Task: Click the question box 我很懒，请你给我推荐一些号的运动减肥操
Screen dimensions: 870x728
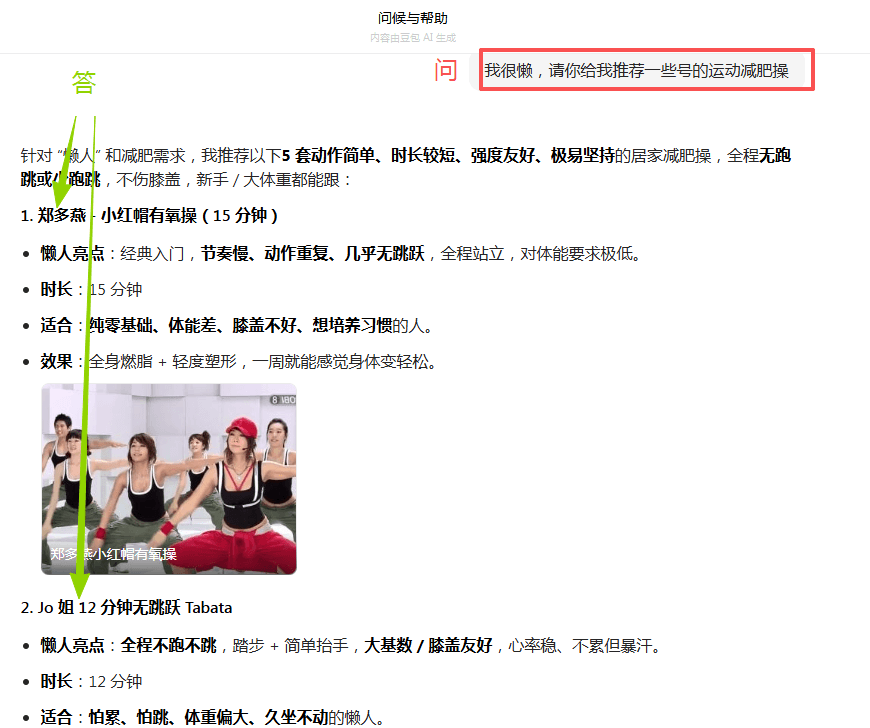Action: click(x=646, y=70)
